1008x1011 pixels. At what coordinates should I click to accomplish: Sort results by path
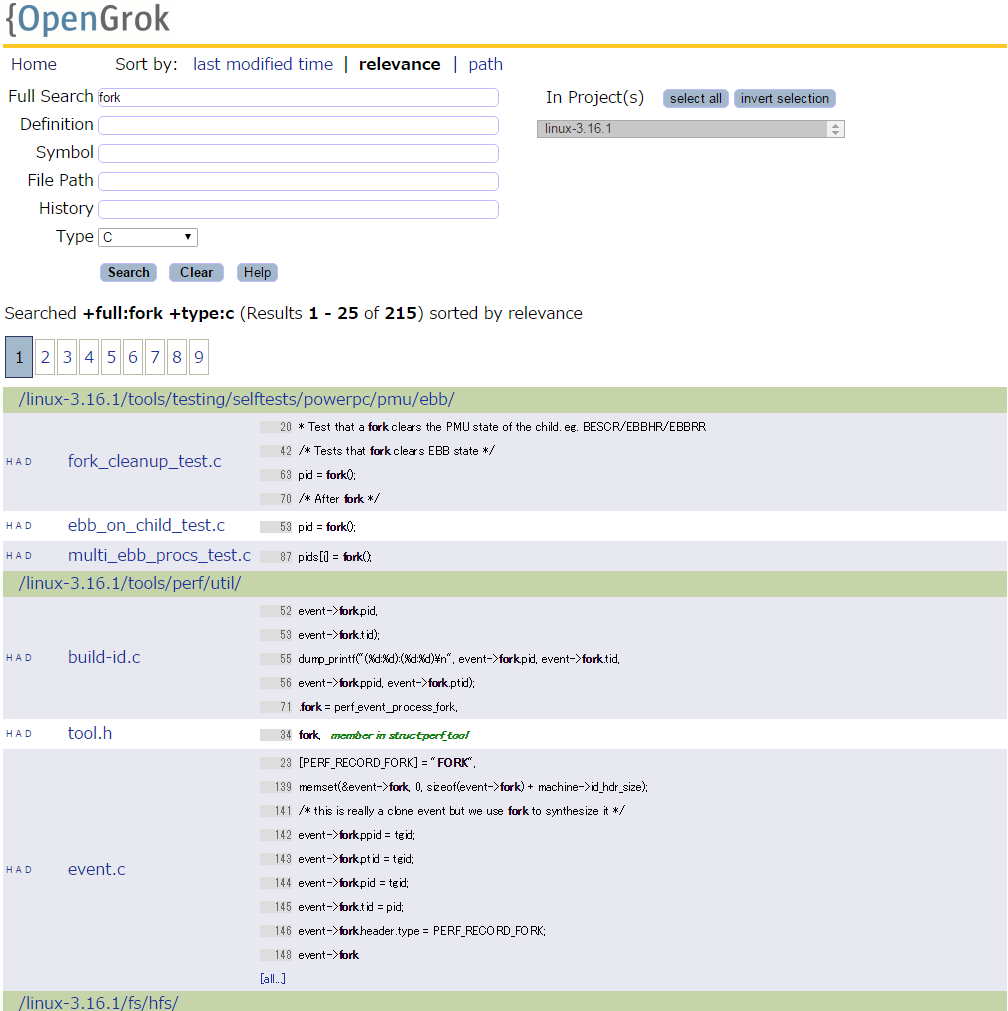486,64
